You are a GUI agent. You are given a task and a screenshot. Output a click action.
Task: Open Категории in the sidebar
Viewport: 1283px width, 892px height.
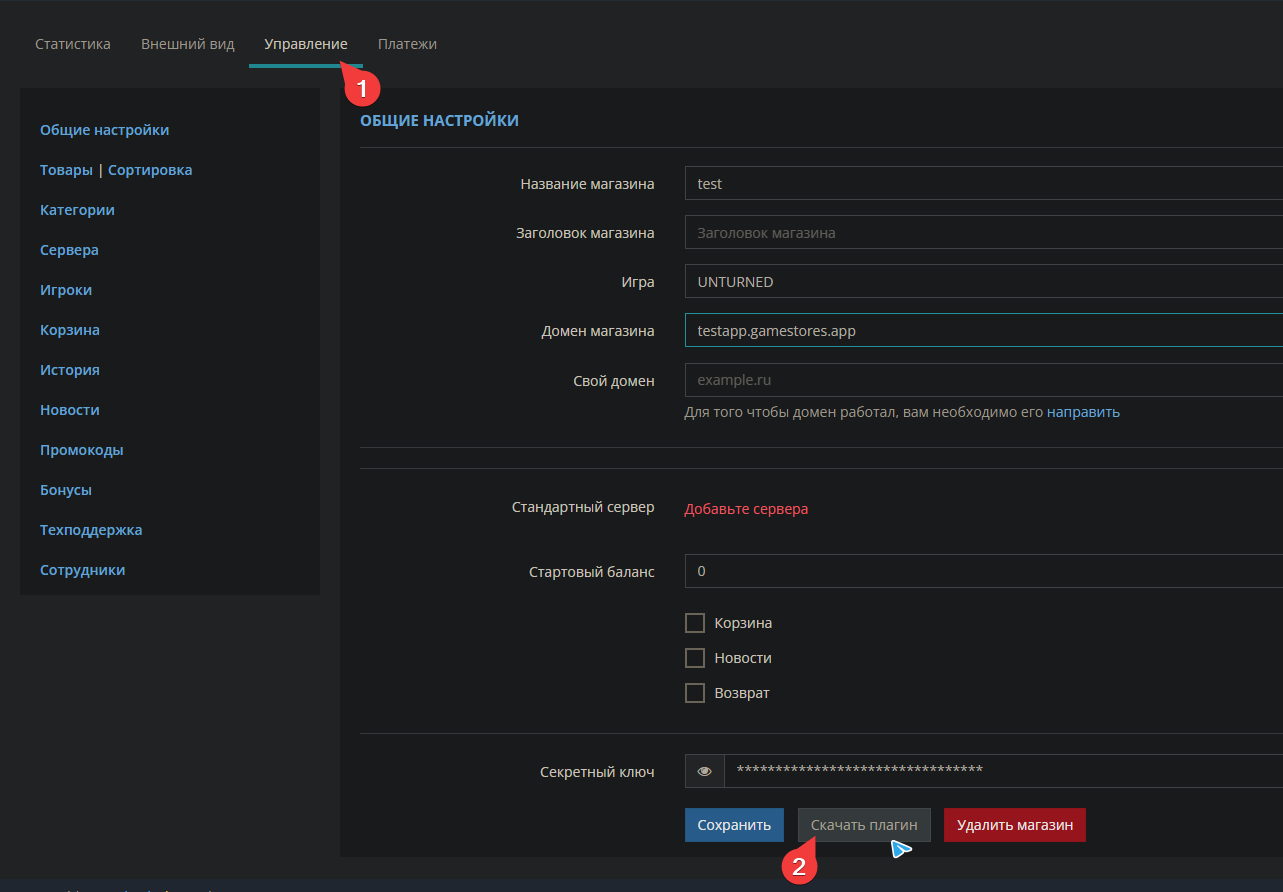click(77, 210)
